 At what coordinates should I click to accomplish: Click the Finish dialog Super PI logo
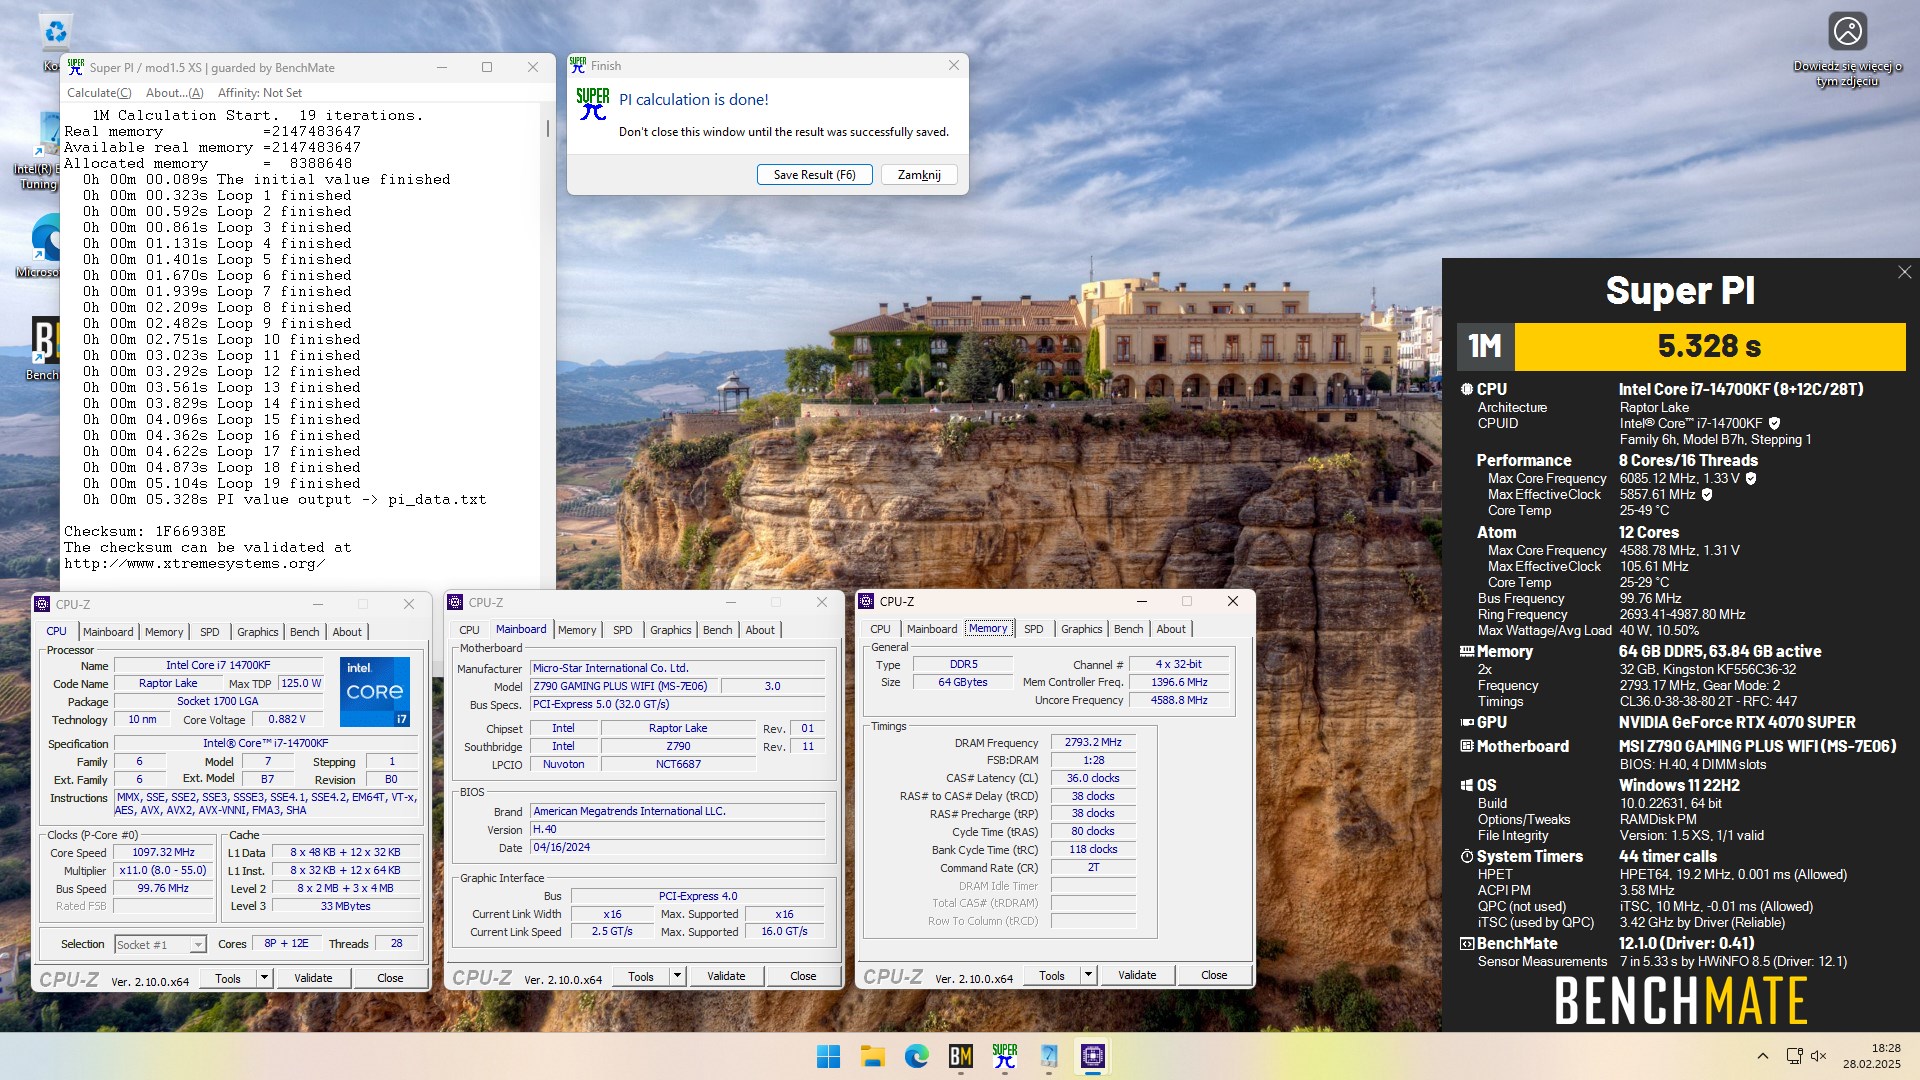click(x=592, y=104)
